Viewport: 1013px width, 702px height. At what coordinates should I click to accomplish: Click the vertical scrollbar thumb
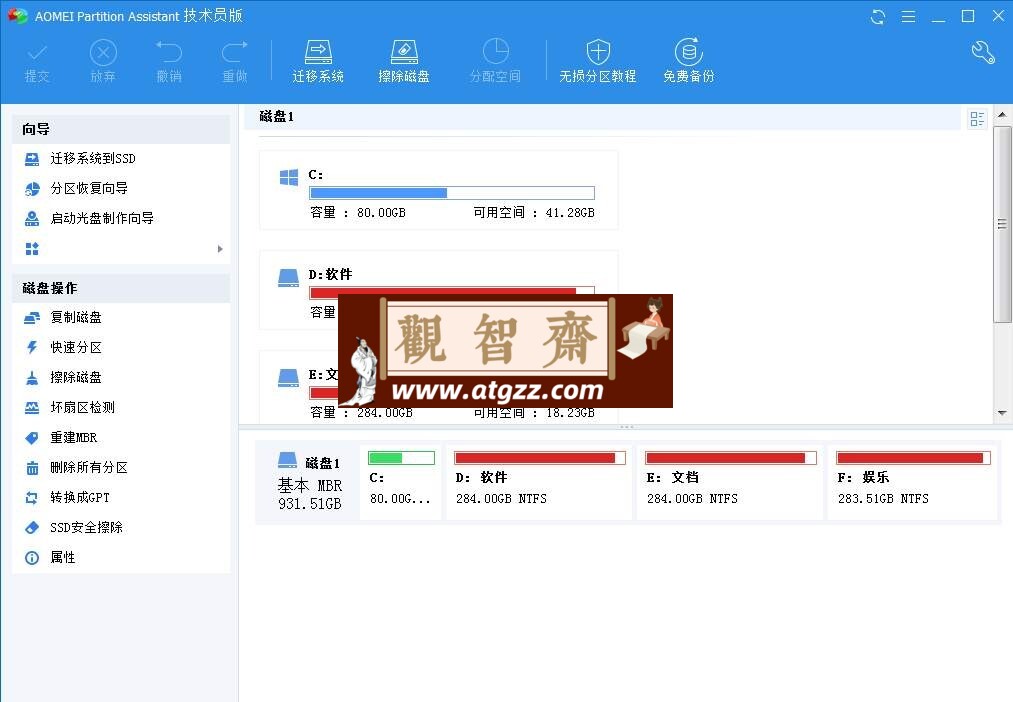1002,224
